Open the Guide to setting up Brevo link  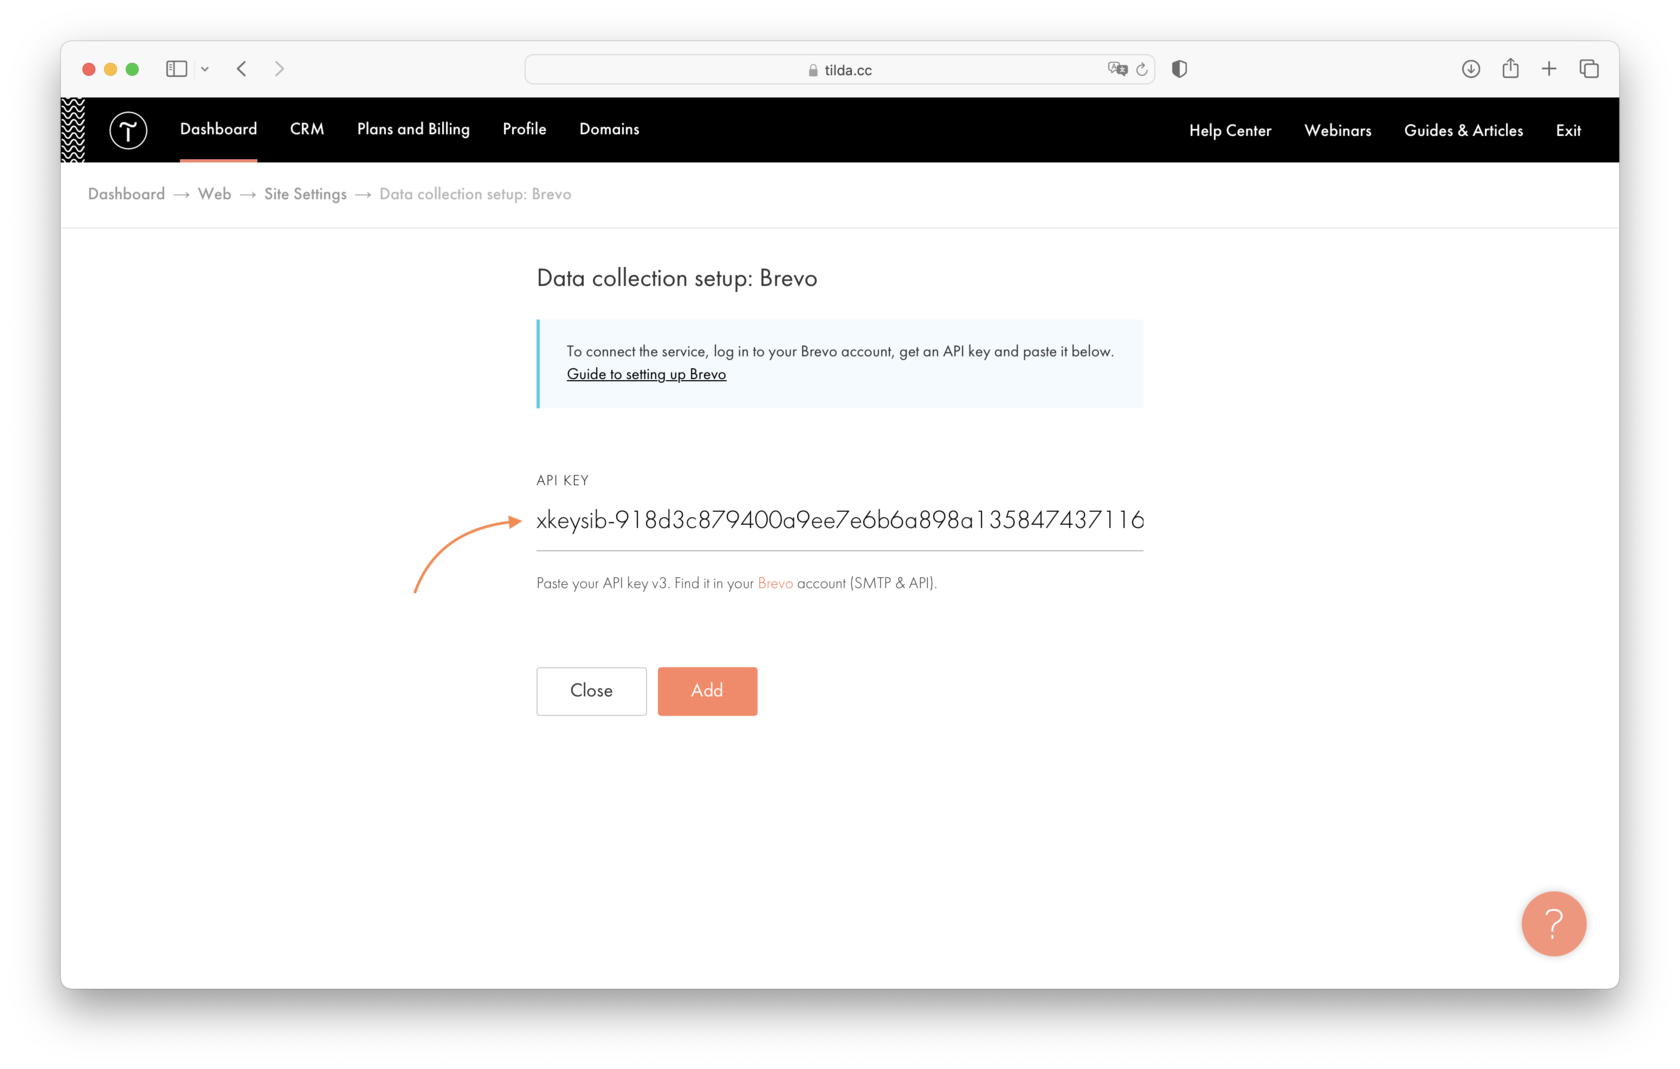(646, 374)
